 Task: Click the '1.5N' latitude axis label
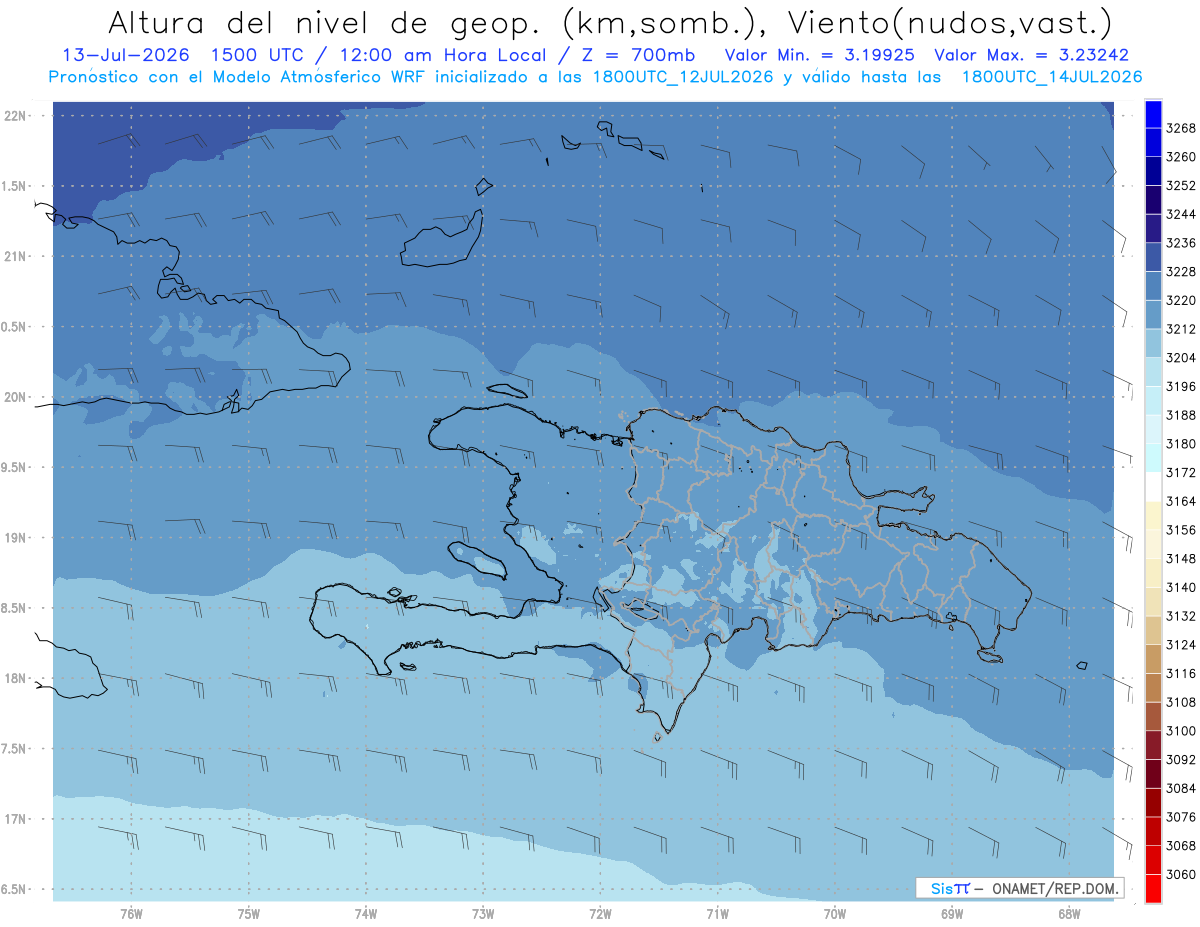click(14, 186)
